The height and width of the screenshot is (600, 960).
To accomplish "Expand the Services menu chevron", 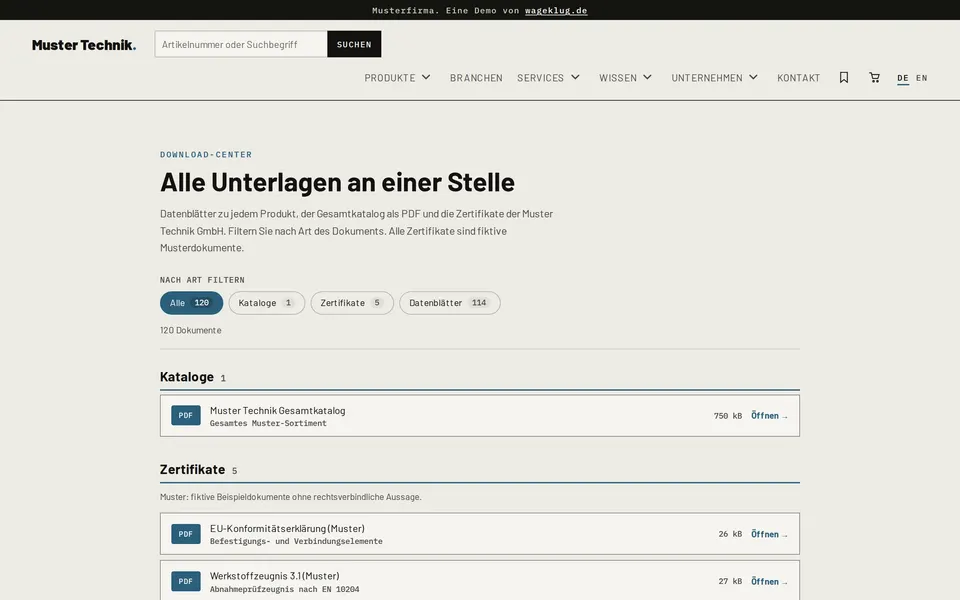I will [x=576, y=77].
